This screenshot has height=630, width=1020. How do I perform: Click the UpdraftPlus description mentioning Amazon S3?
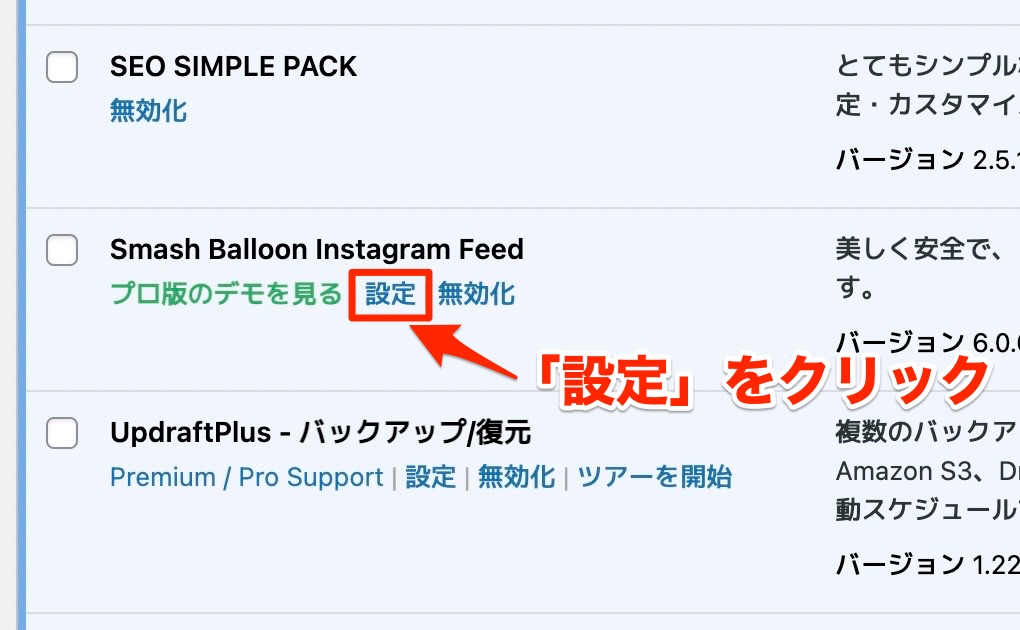pos(928,471)
